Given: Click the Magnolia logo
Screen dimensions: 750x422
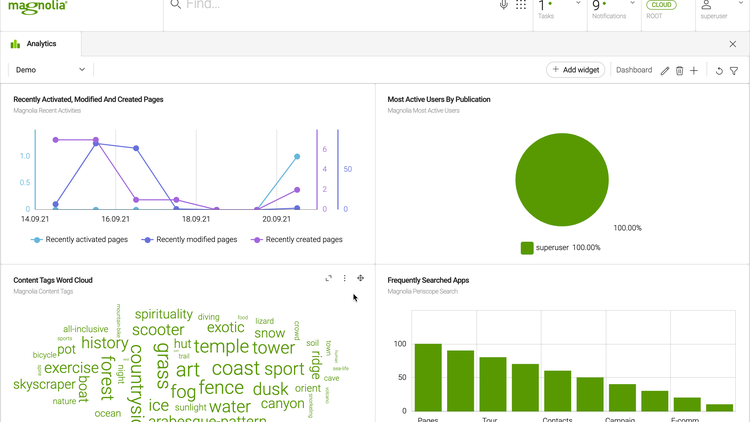Looking at the screenshot, I should [38, 6].
